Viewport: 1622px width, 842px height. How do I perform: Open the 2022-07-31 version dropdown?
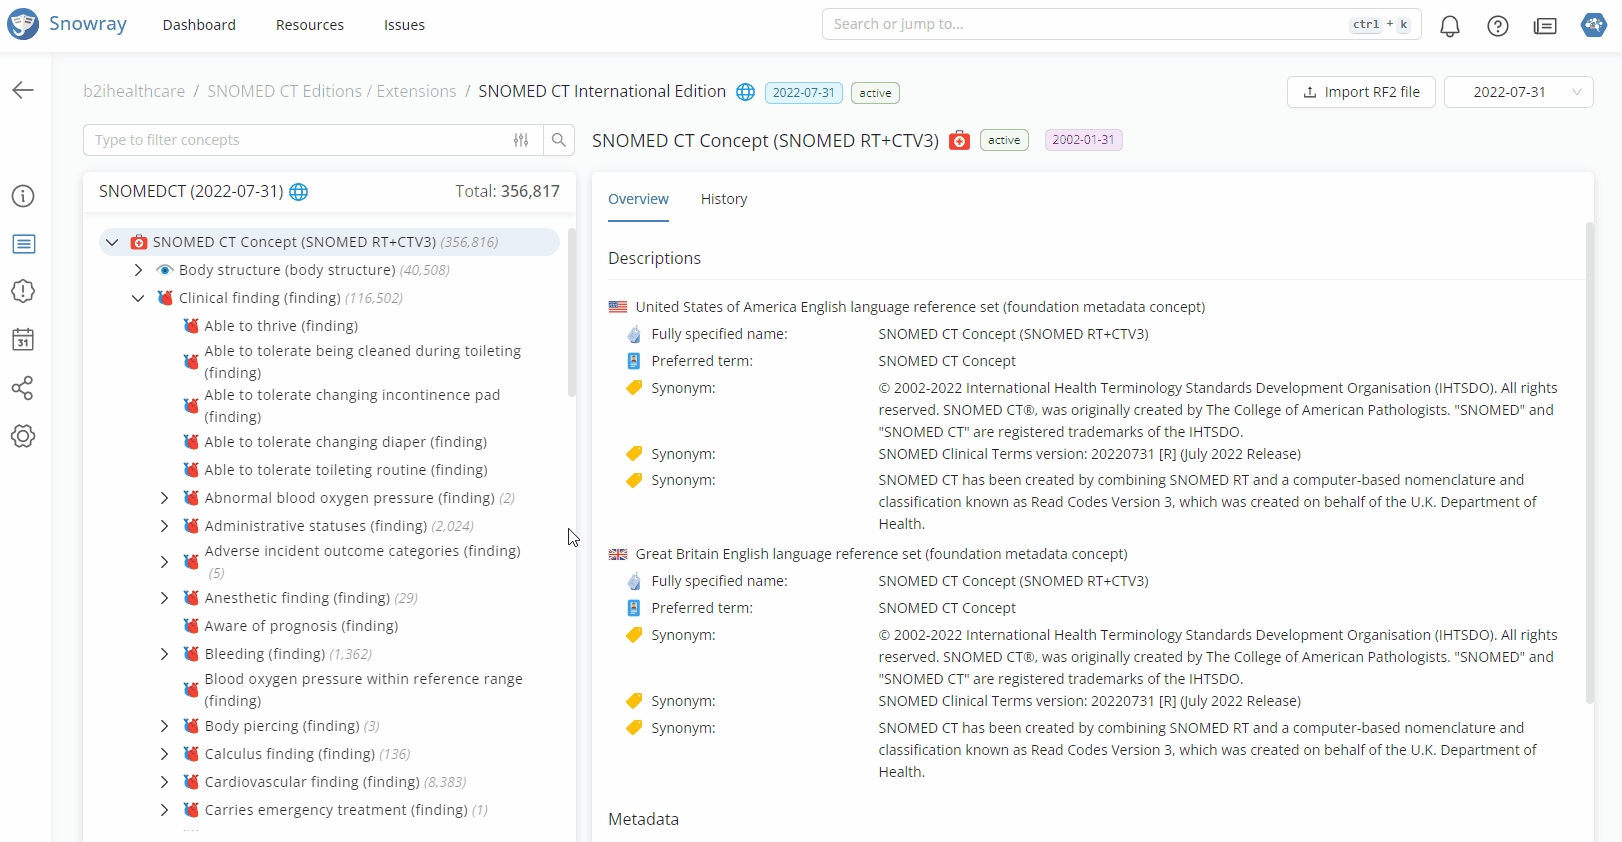tap(1518, 92)
